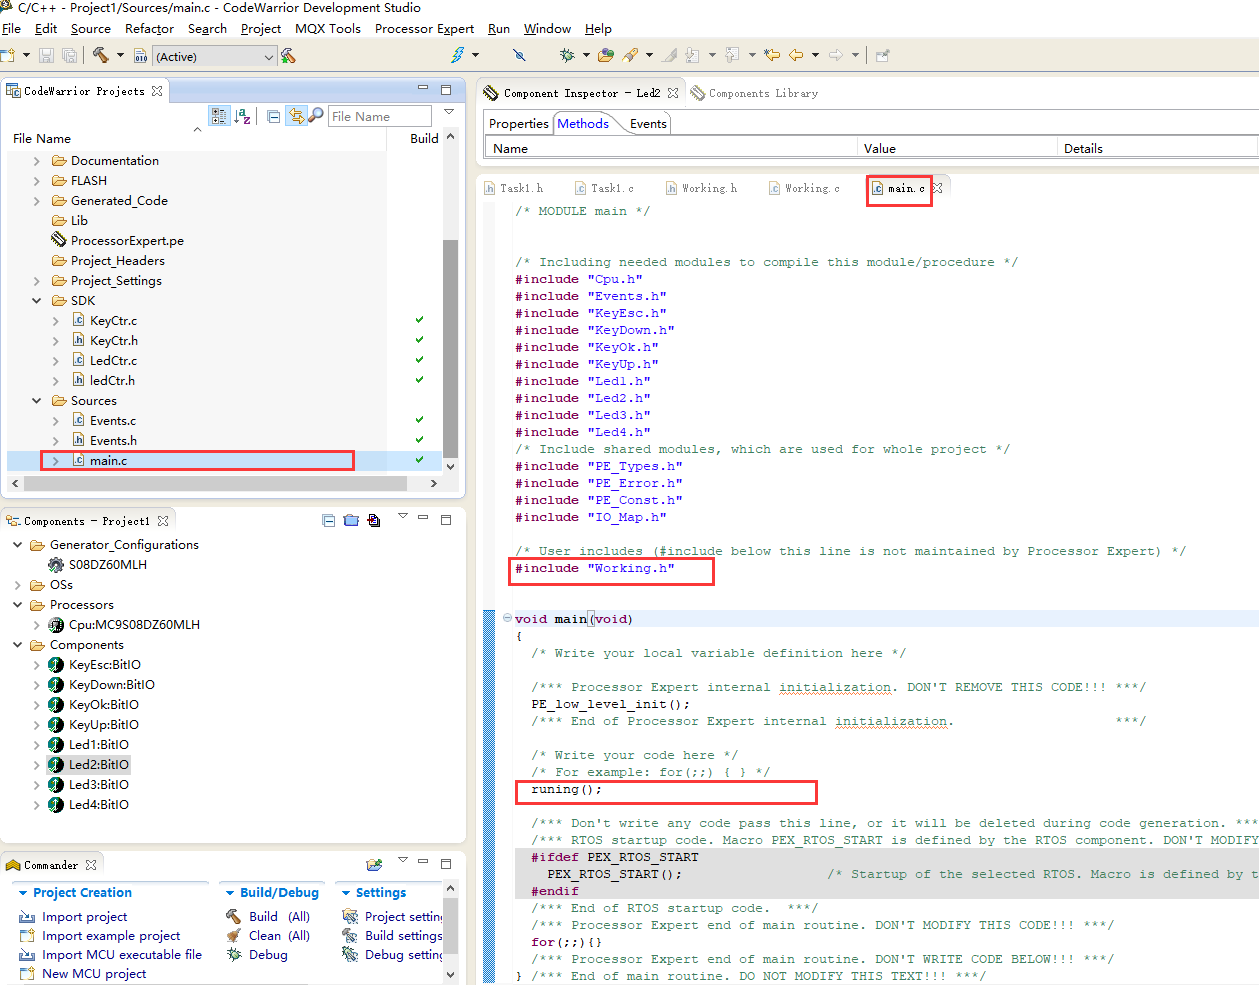Open the MQX Tools menu
The height and width of the screenshot is (985, 1259).
pos(328,29)
